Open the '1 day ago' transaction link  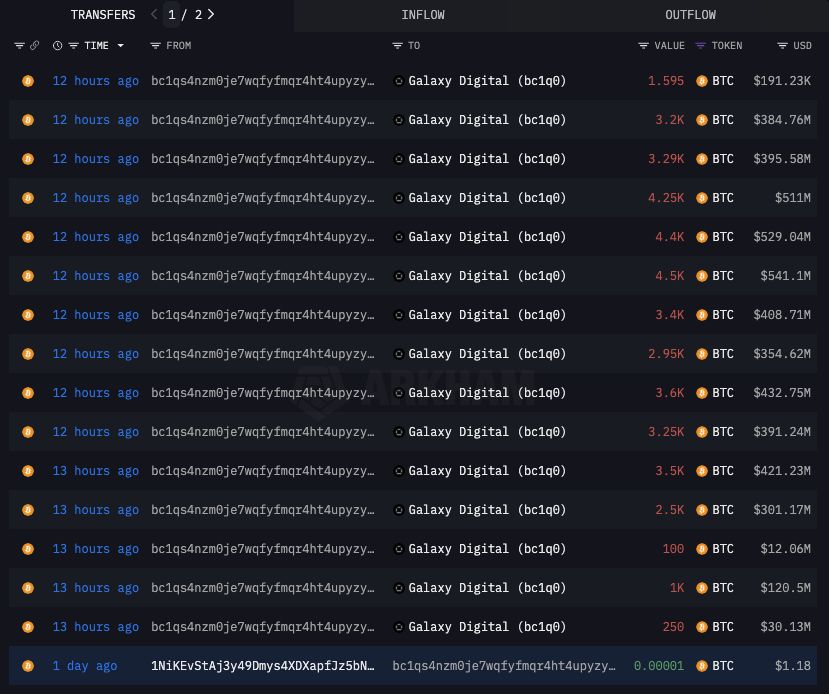(x=85, y=666)
